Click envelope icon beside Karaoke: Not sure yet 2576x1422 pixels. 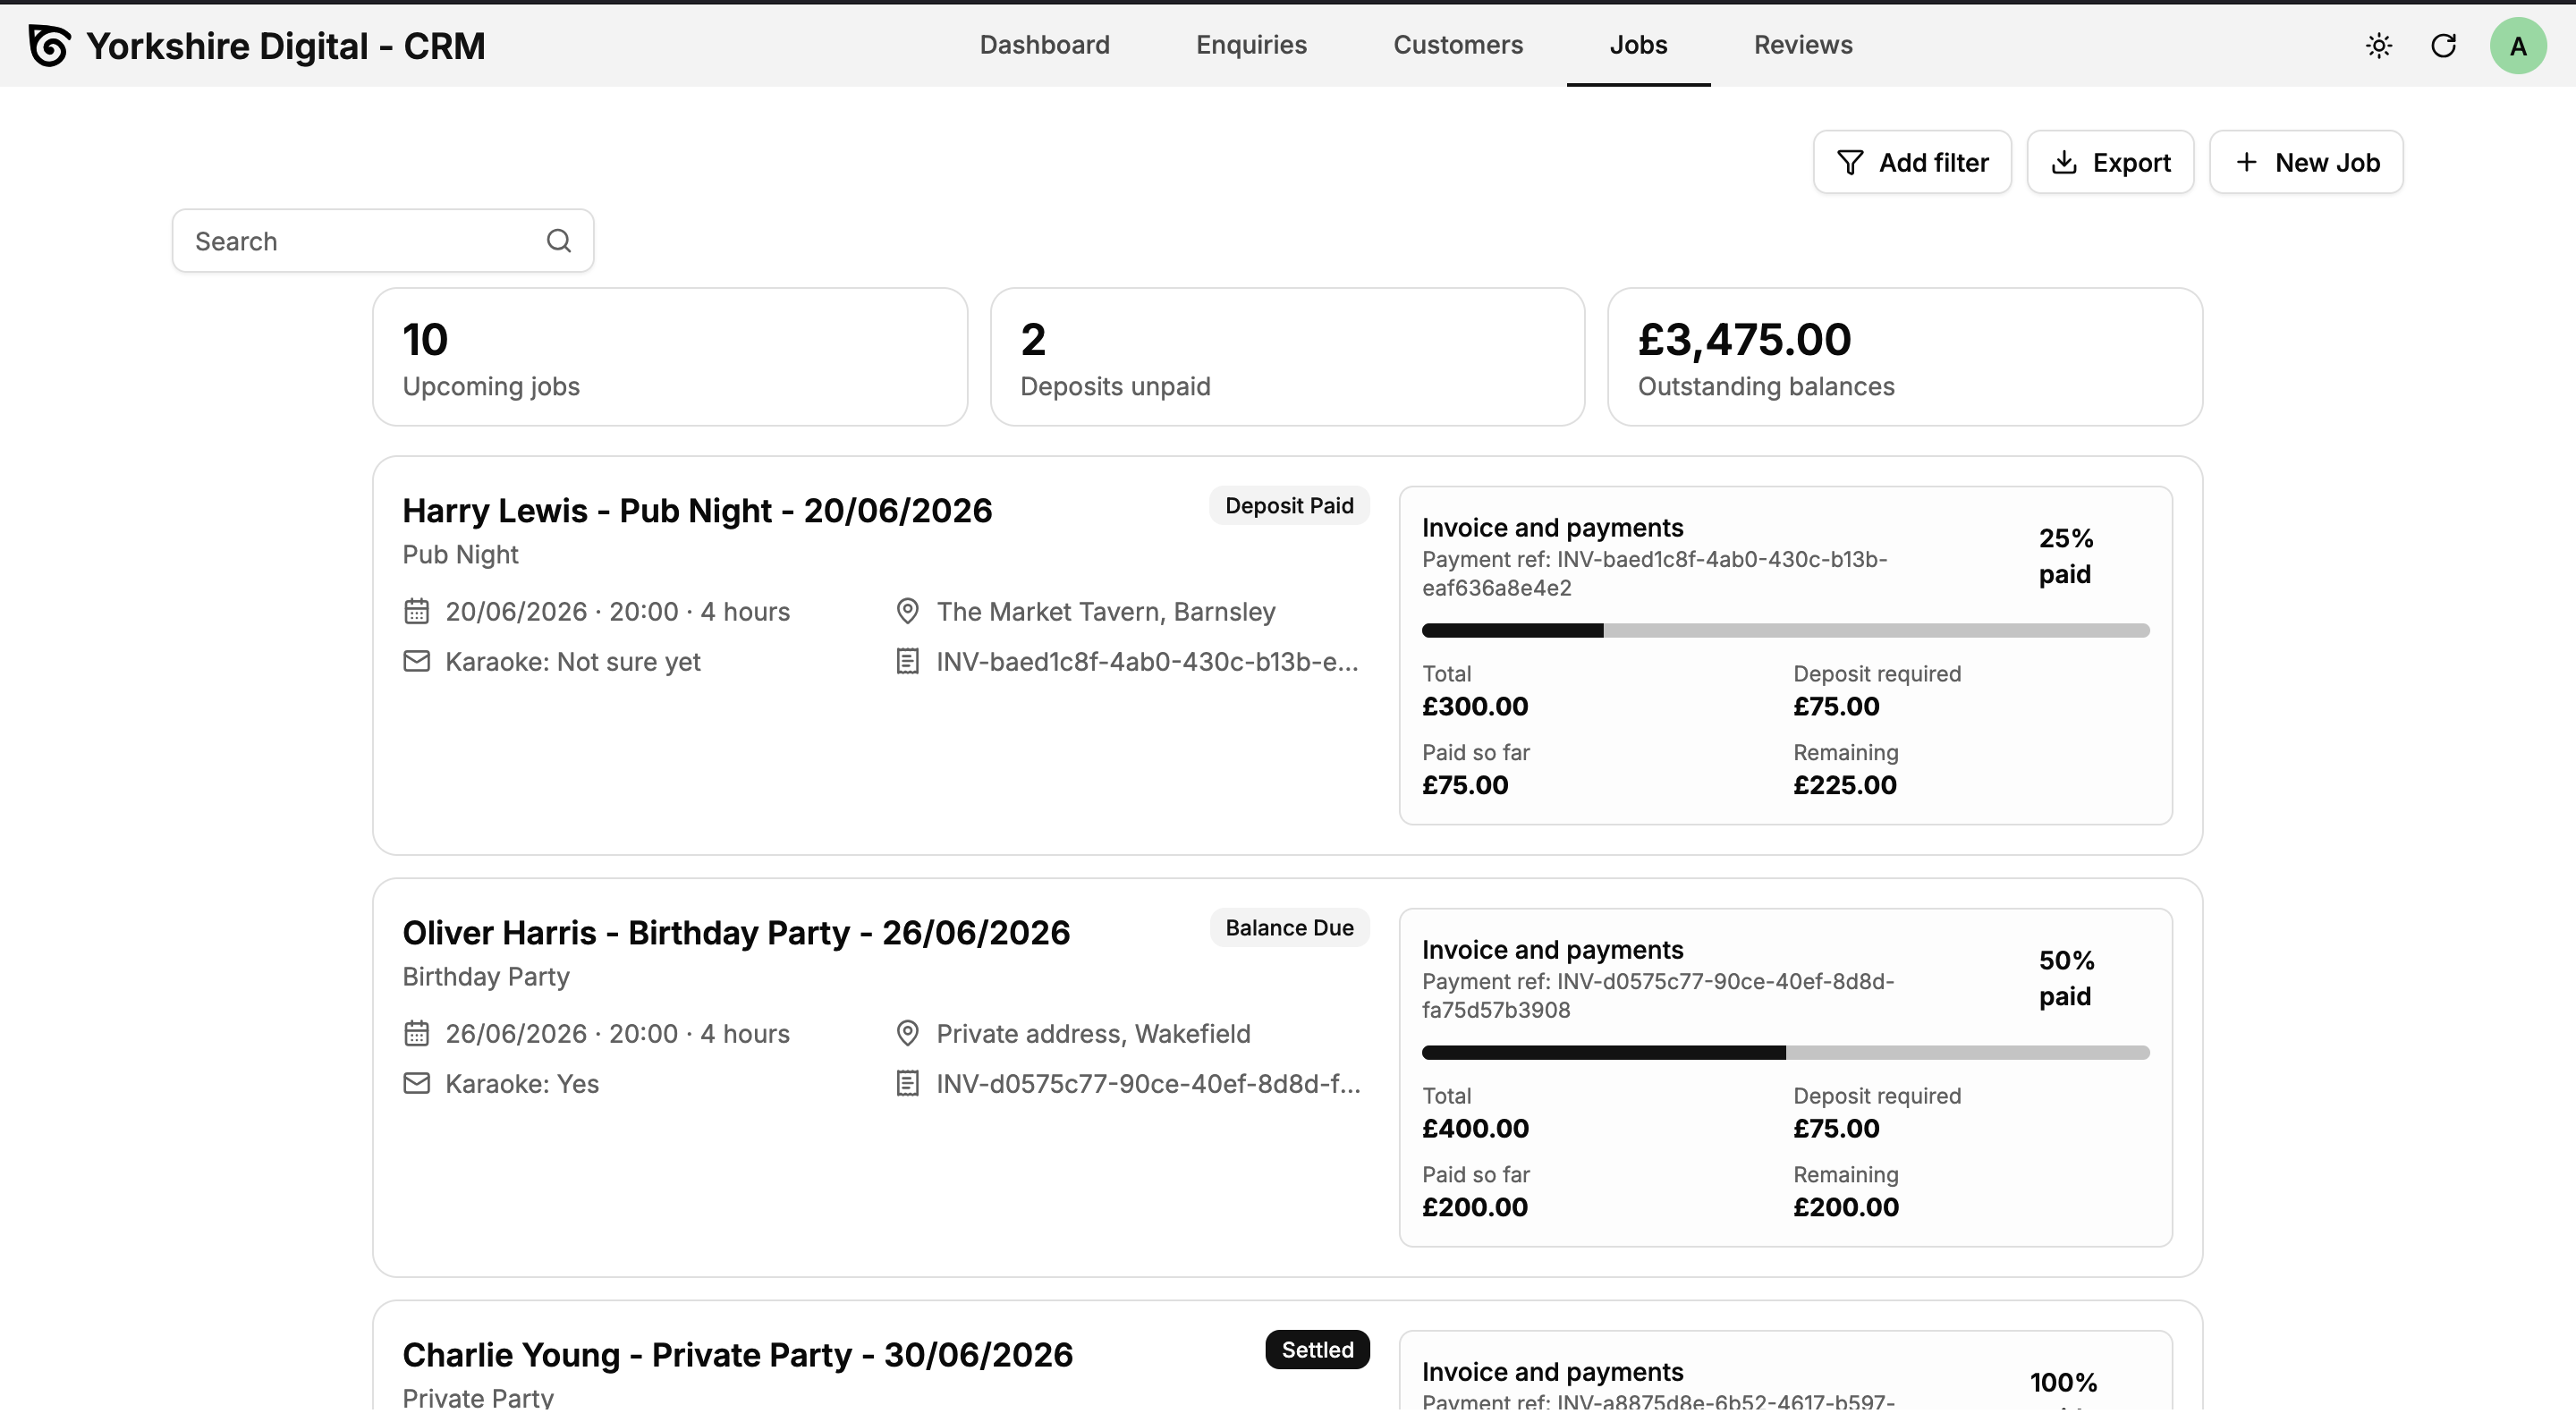[416, 661]
